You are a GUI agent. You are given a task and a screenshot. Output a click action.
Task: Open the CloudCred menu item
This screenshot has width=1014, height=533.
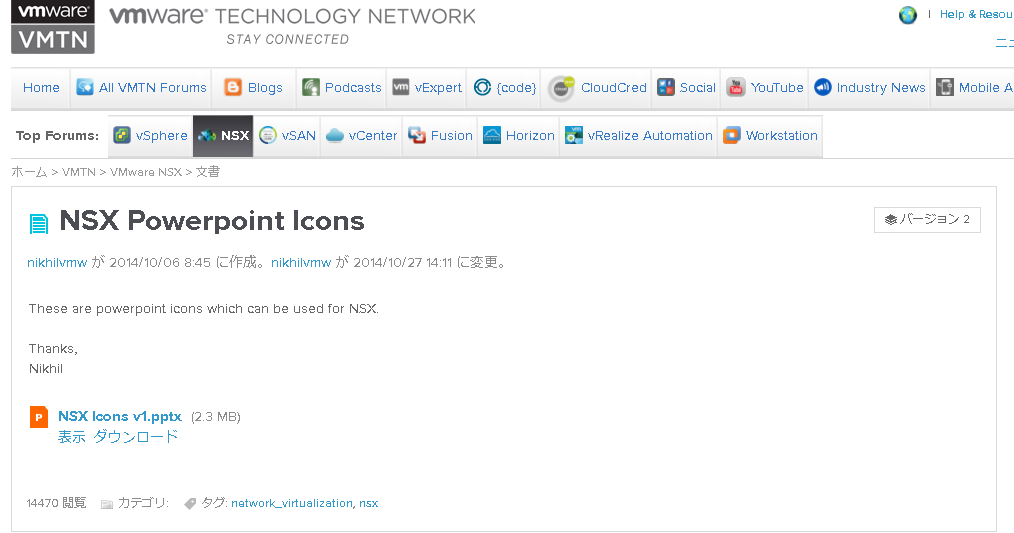(x=614, y=87)
